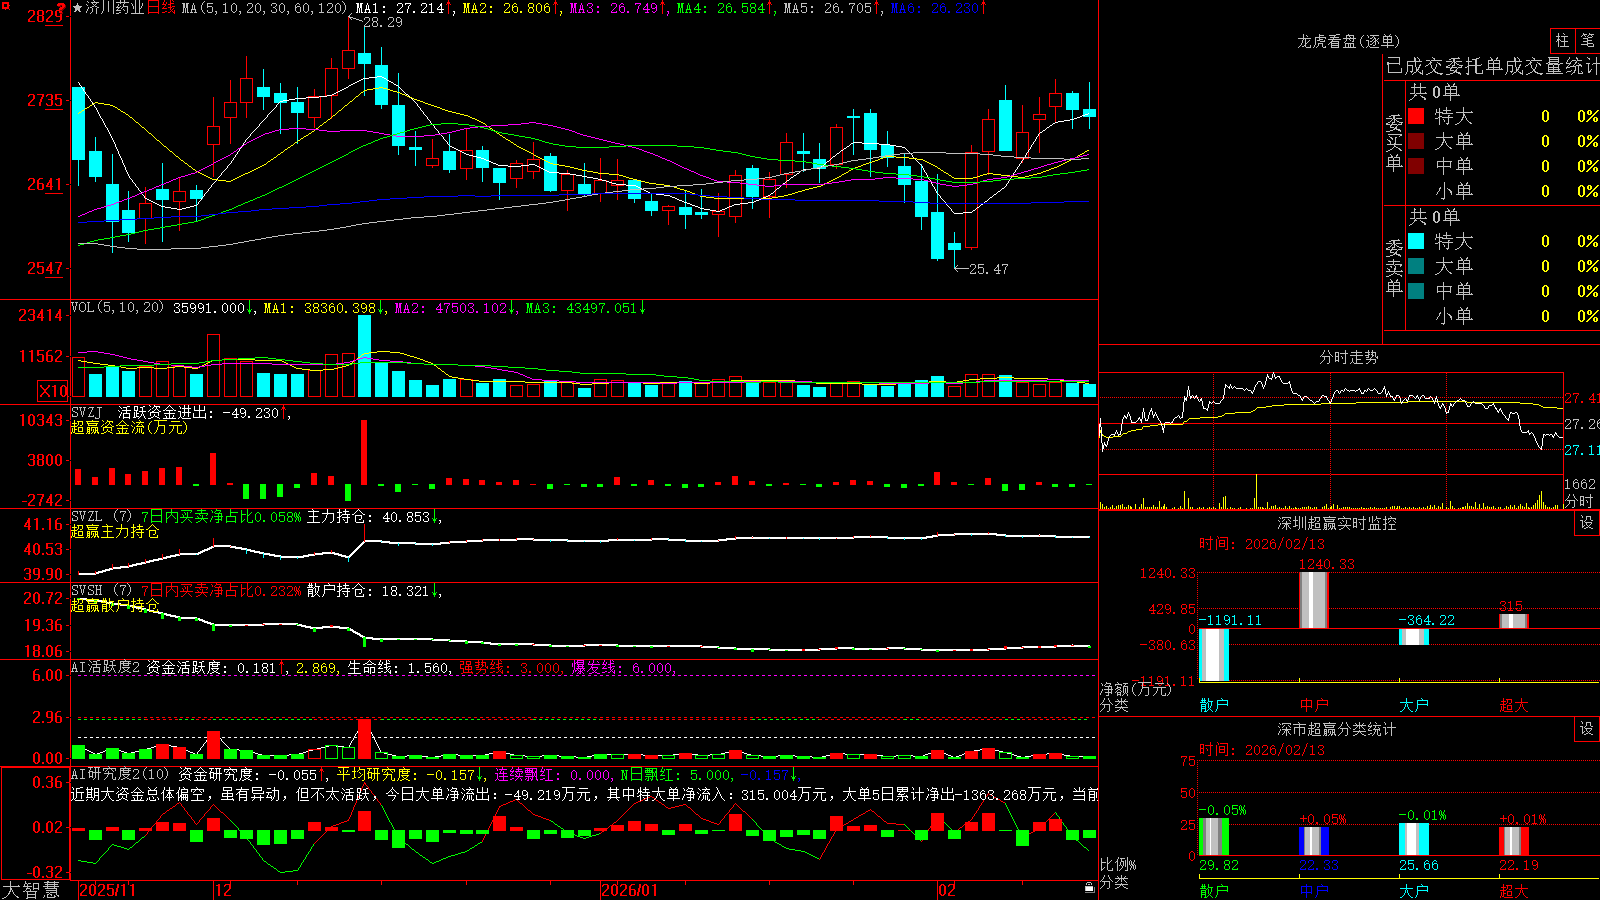Click the teal 大单 sell-order swatch

point(1416,266)
